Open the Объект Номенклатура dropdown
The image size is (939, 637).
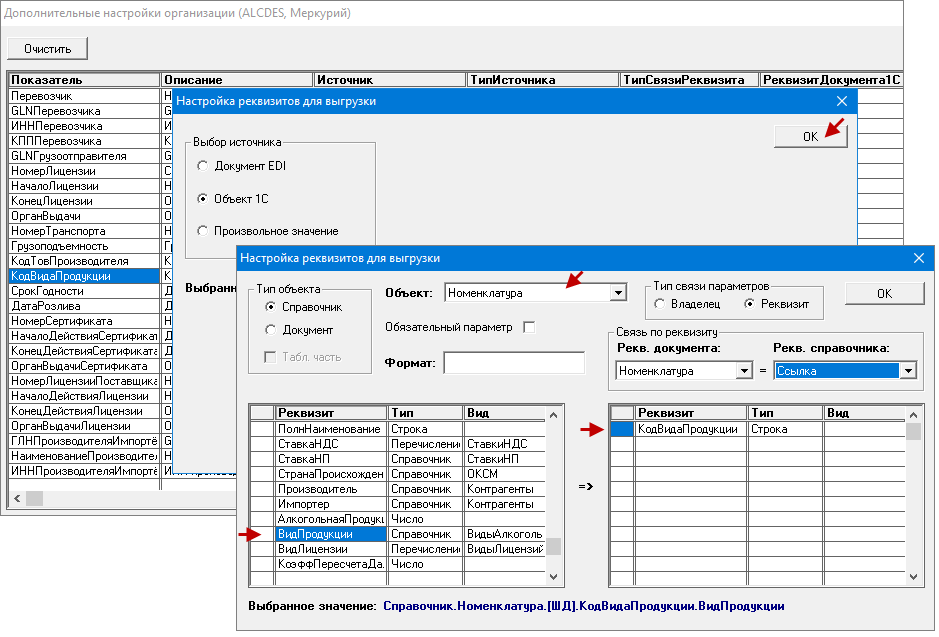(x=618, y=293)
